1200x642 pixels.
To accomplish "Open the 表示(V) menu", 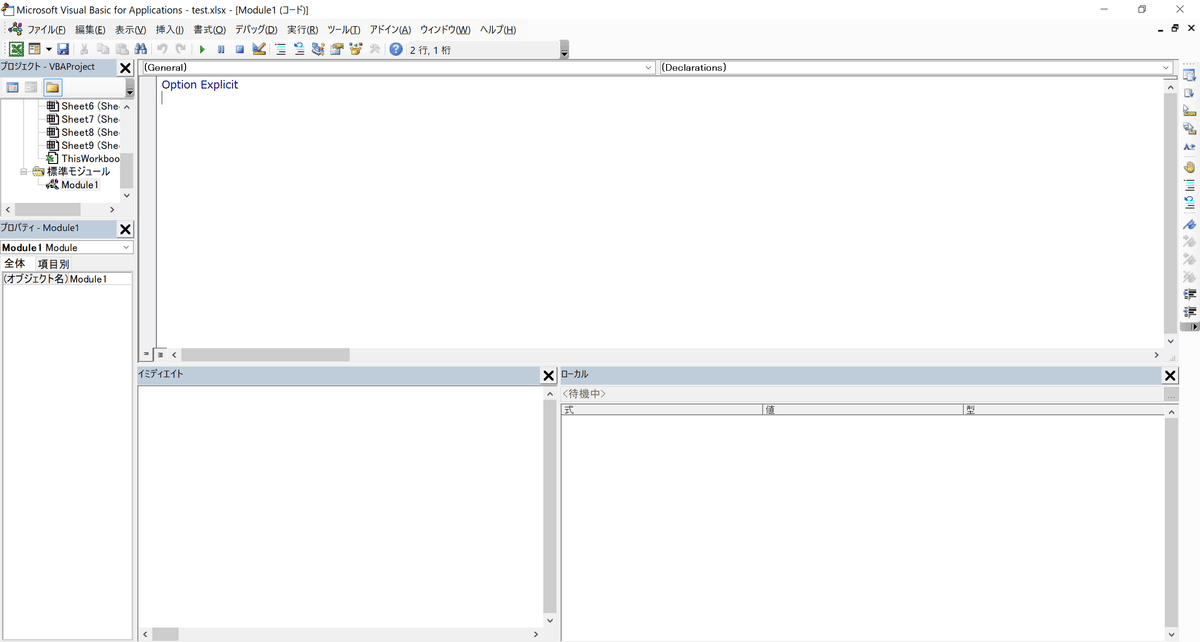I will point(130,30).
